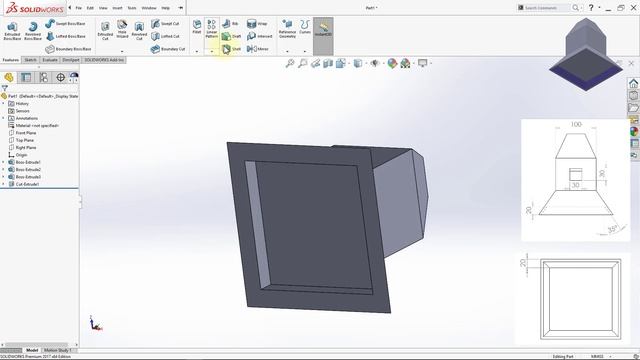The image size is (640, 360).
Task: Apply the Draft tool
Action: pyautogui.click(x=231, y=36)
